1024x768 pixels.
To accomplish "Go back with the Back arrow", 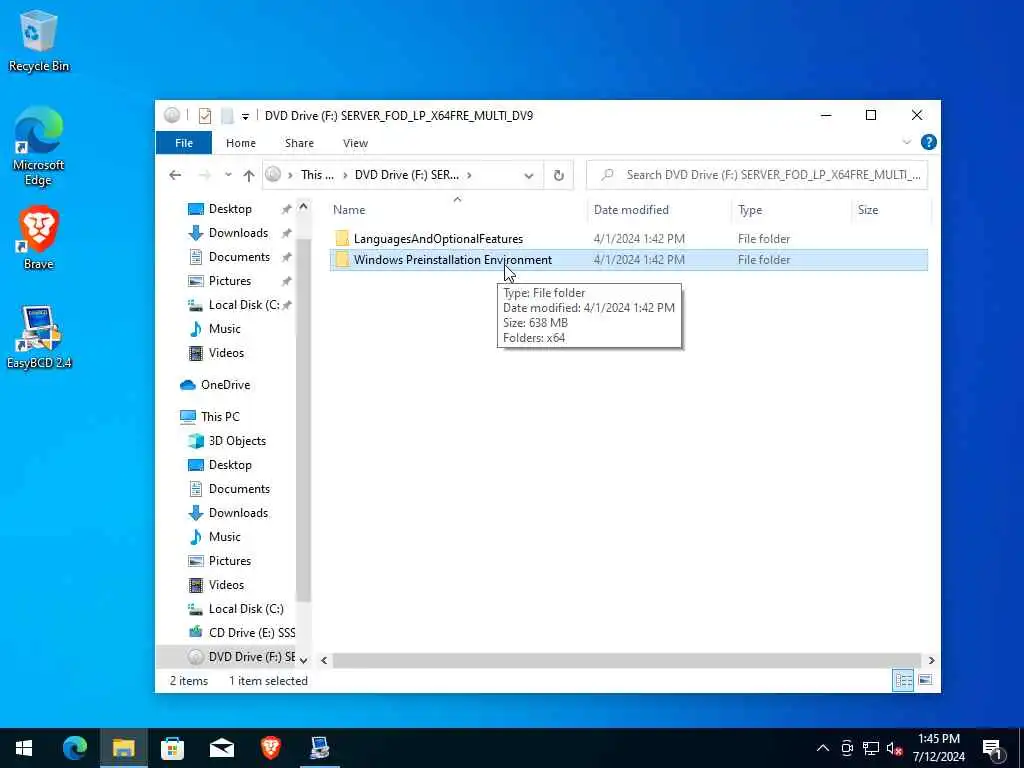I will click(175, 175).
